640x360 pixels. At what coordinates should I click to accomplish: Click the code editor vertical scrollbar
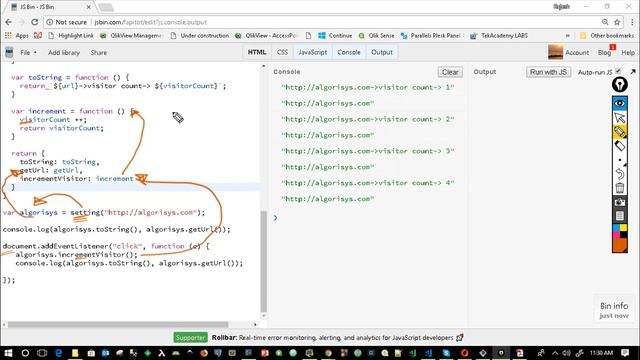point(264,262)
